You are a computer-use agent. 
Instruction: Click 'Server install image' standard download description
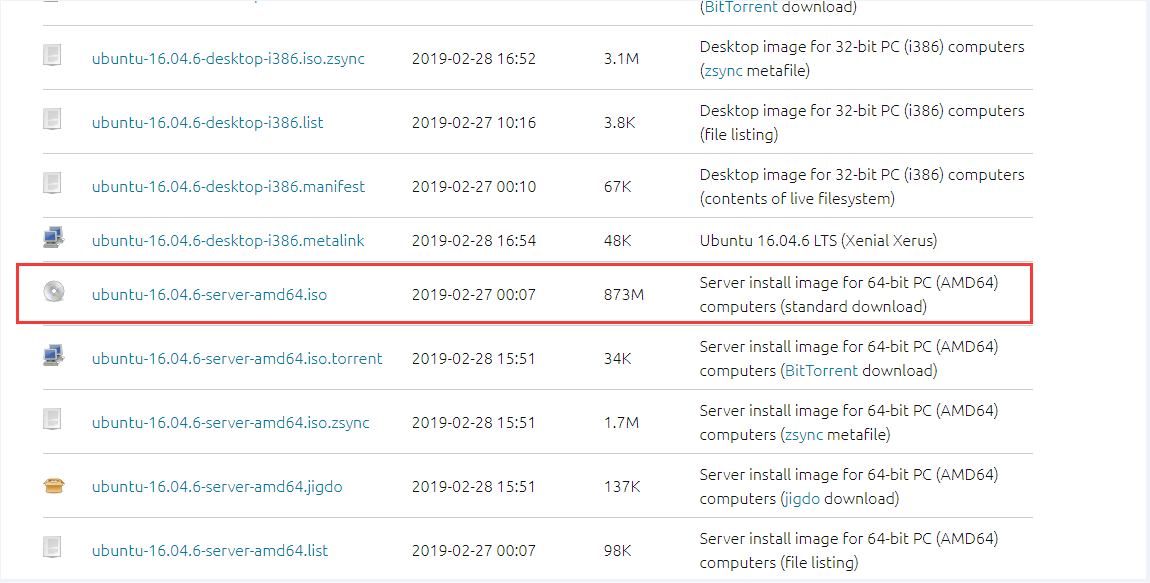tap(849, 295)
